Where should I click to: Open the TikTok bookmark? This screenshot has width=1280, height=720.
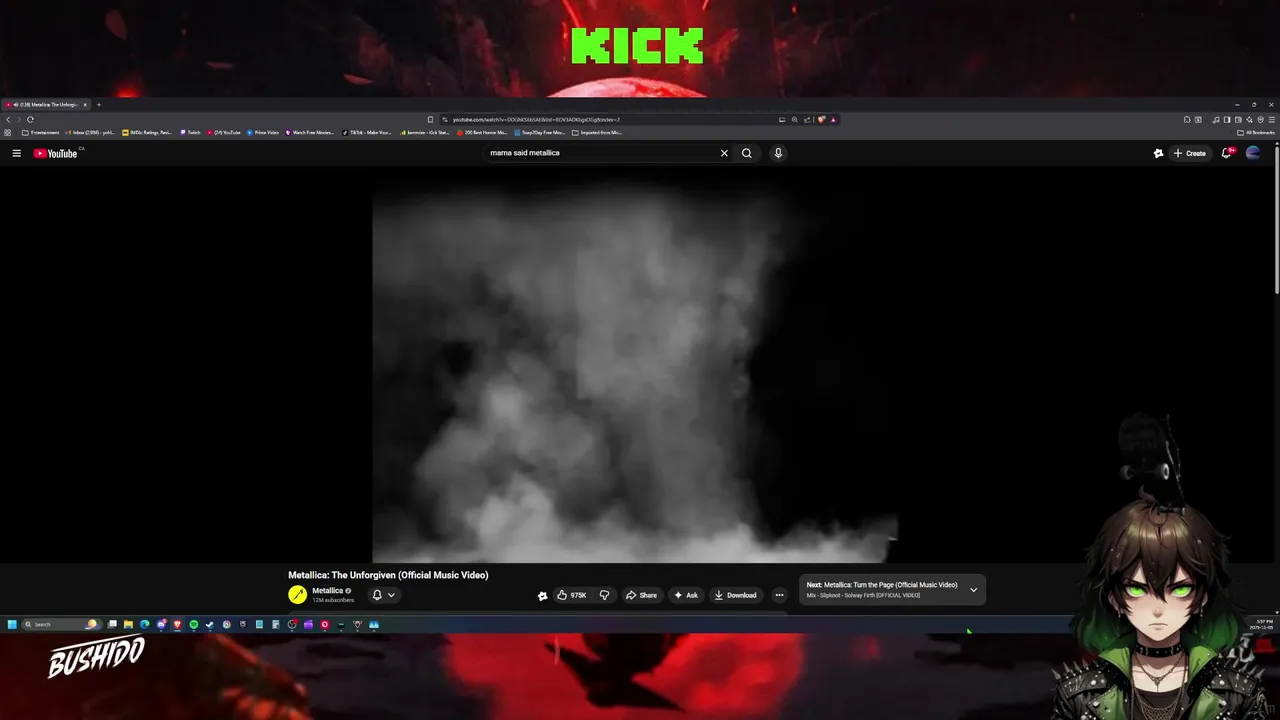coord(367,132)
